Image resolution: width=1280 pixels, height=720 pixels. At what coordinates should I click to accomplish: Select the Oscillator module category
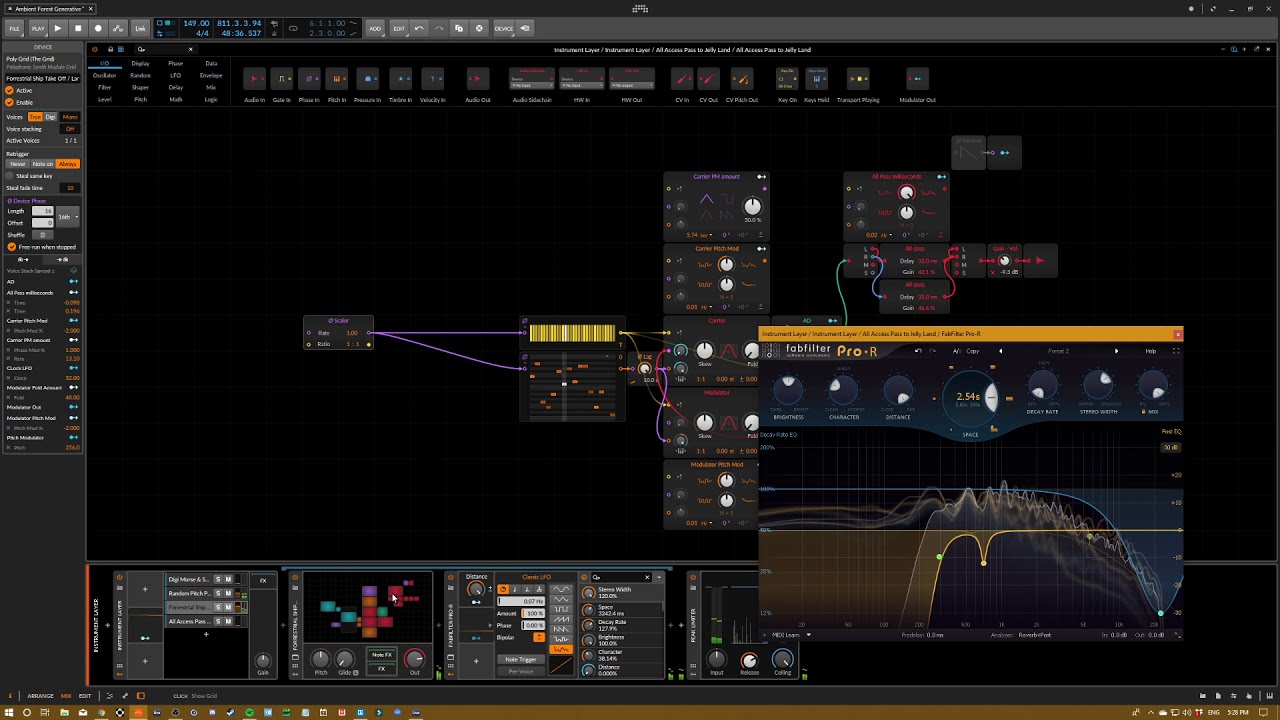coord(104,75)
